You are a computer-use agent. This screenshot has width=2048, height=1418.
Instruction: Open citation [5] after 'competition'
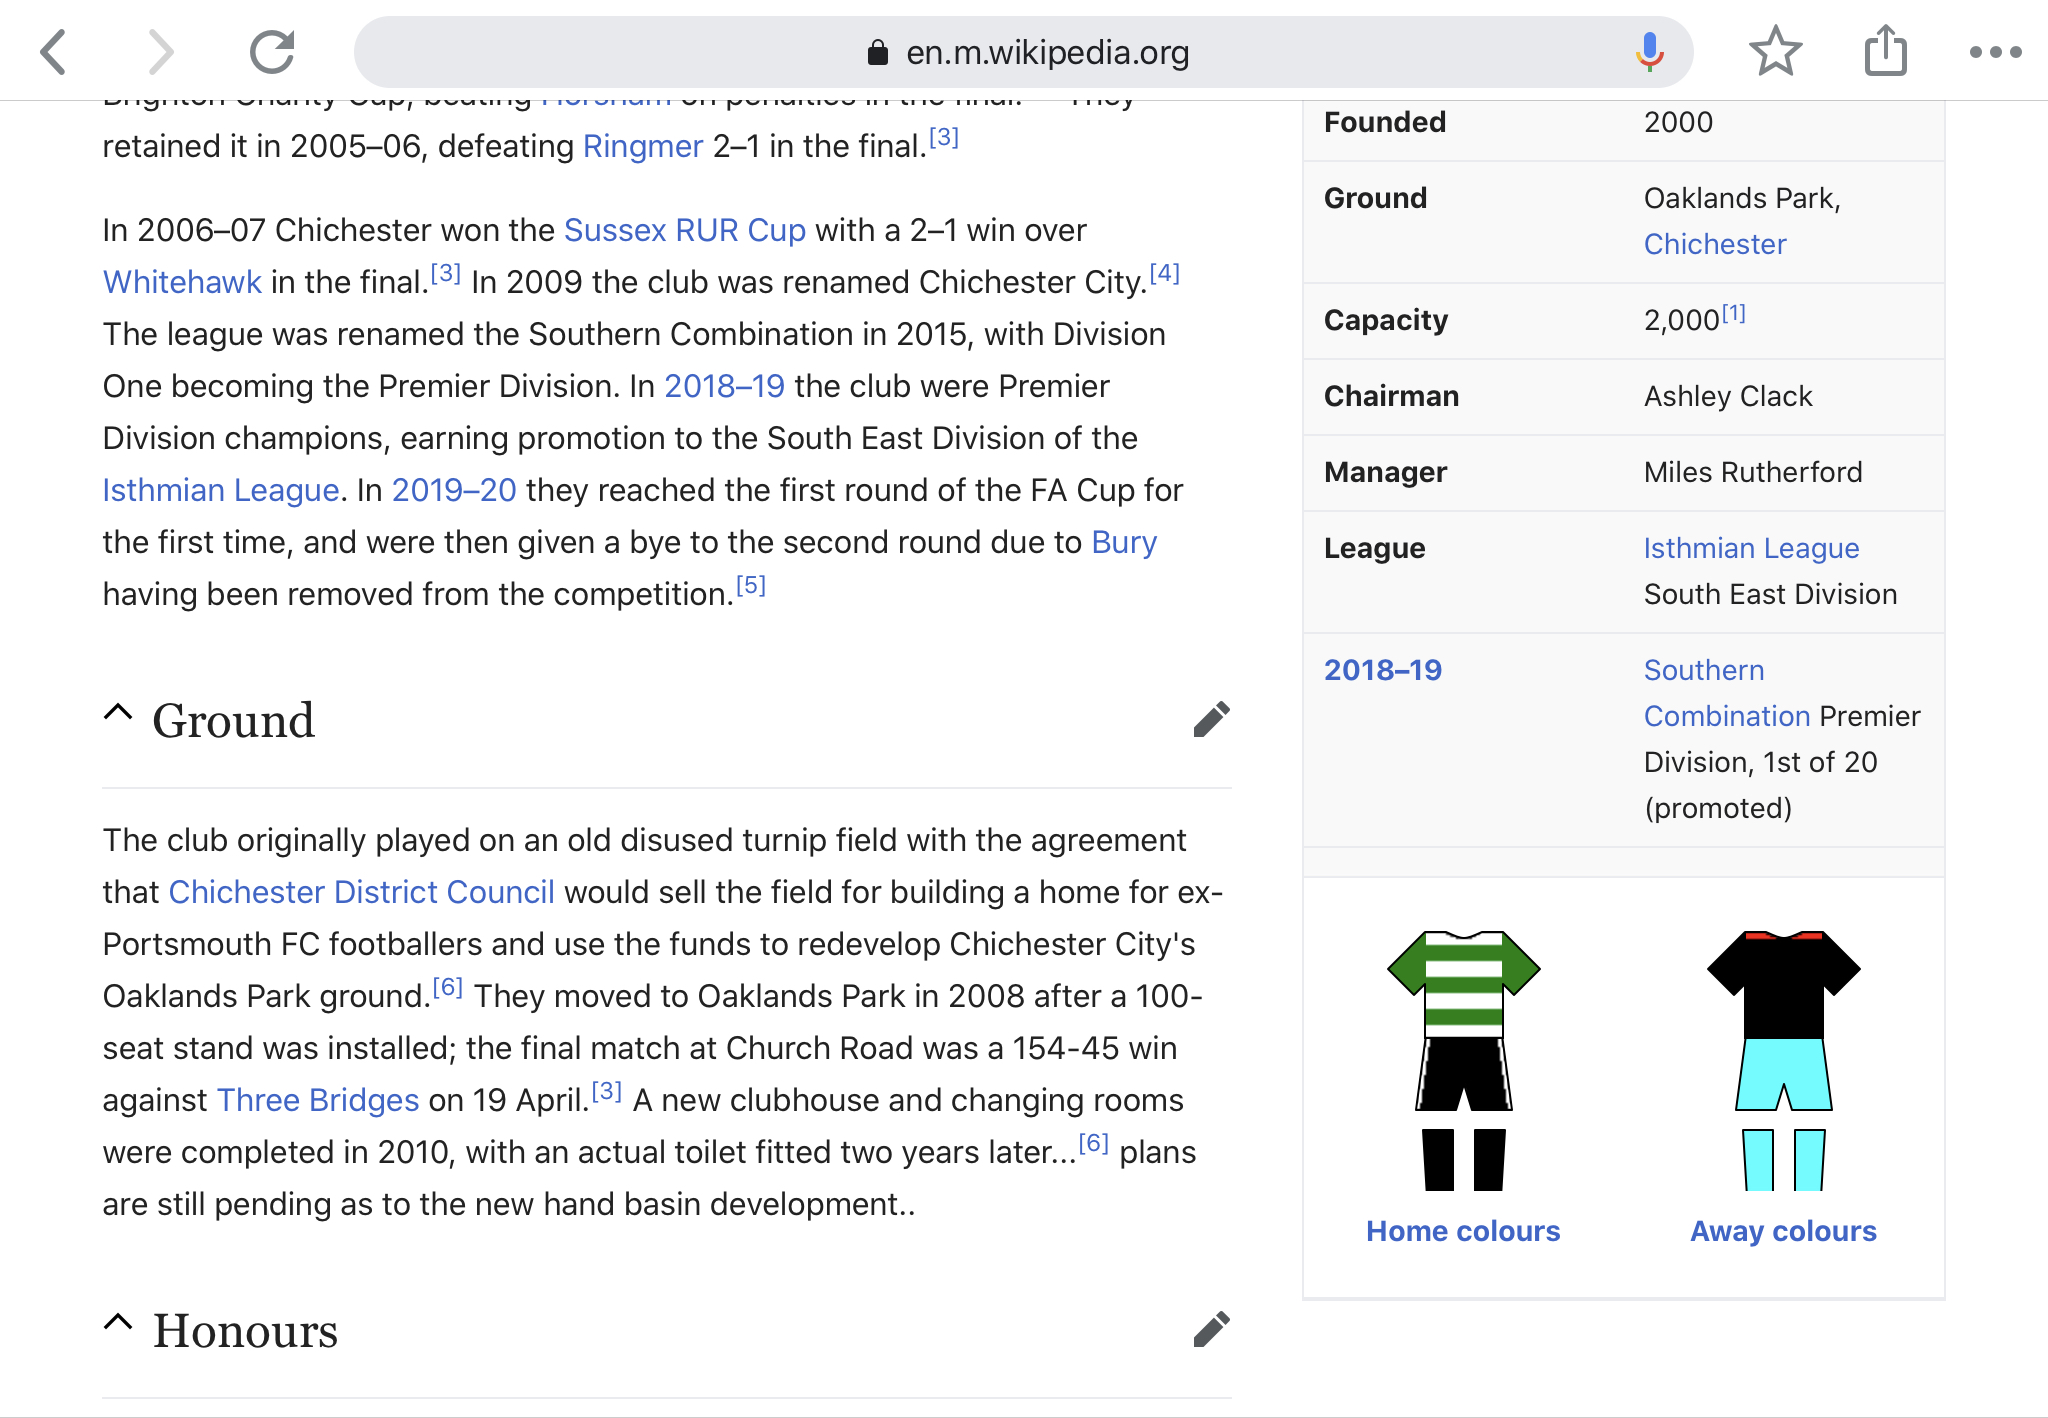click(x=751, y=585)
